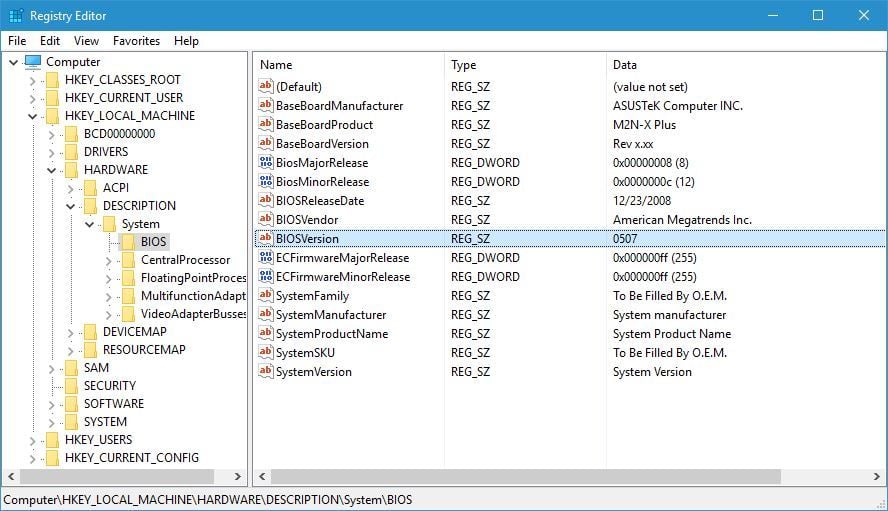Click the string icon beside BIOSVendor
The width and height of the screenshot is (888, 511).
(266, 219)
